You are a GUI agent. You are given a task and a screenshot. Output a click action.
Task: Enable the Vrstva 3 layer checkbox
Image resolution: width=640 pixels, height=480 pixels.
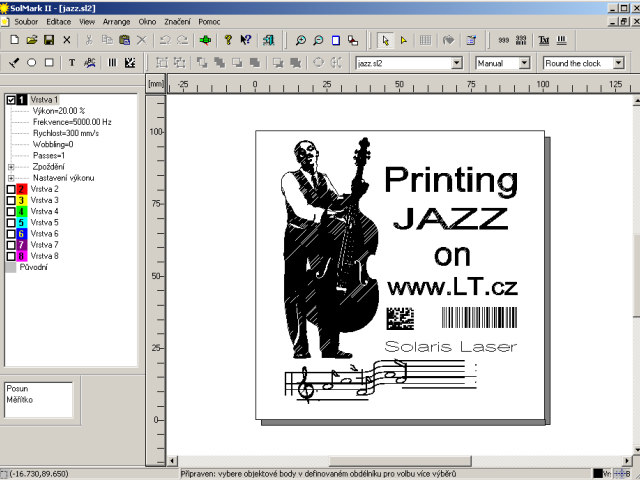(11, 200)
